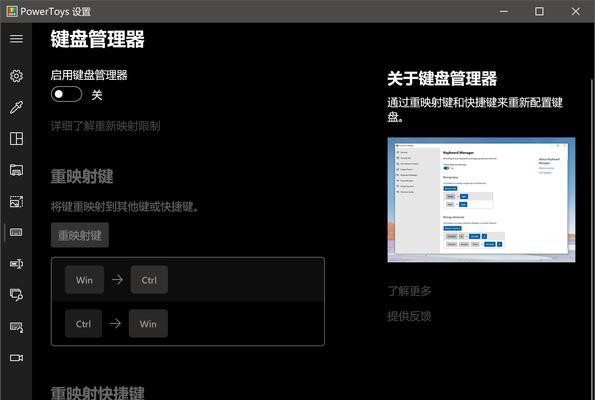
Task: Open Image Resizer icon
Action: click(x=16, y=202)
